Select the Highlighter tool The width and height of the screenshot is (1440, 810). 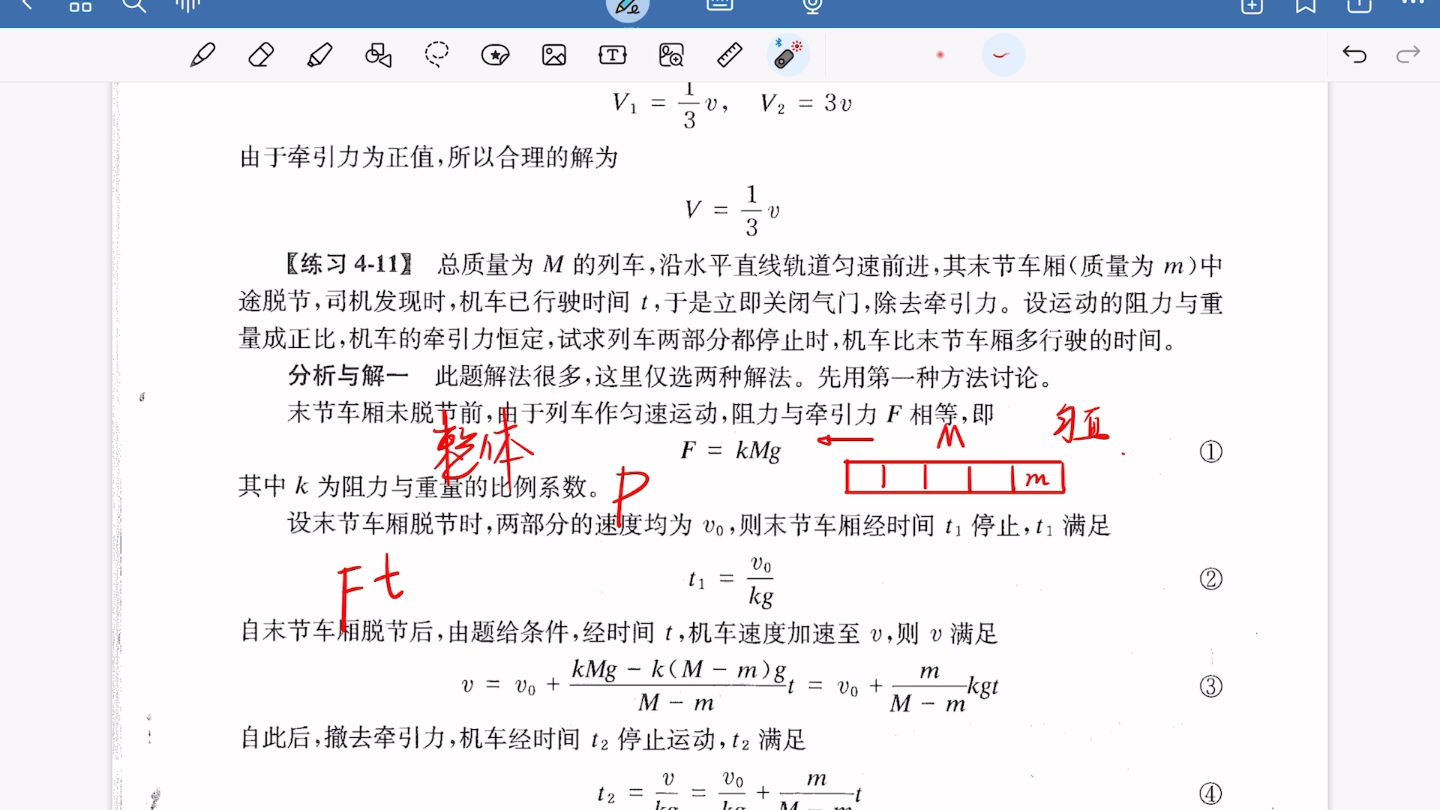pyautogui.click(x=319, y=55)
